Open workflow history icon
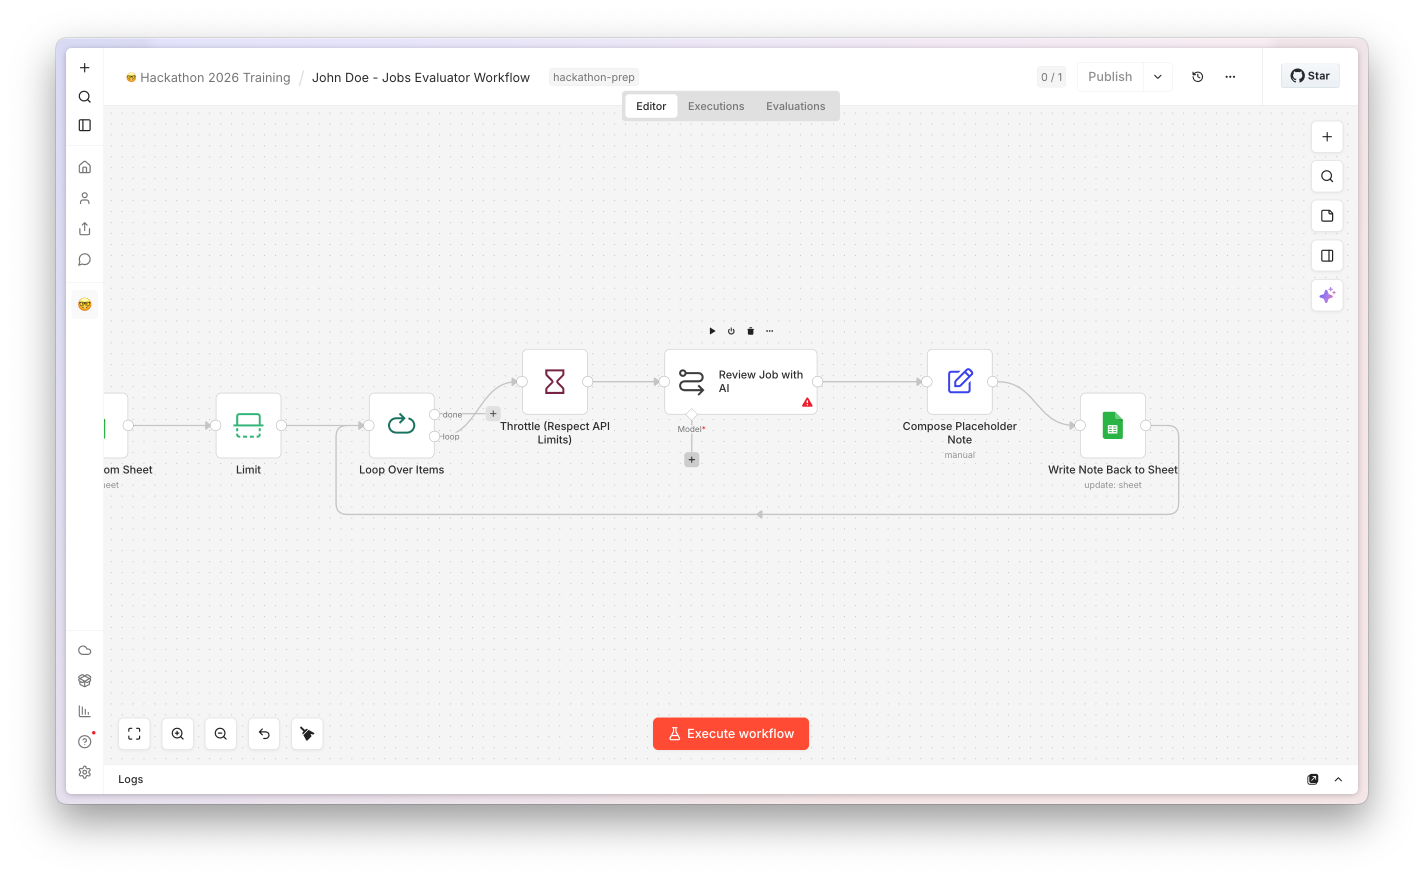Screen dimensions: 1424x878 (1197, 77)
